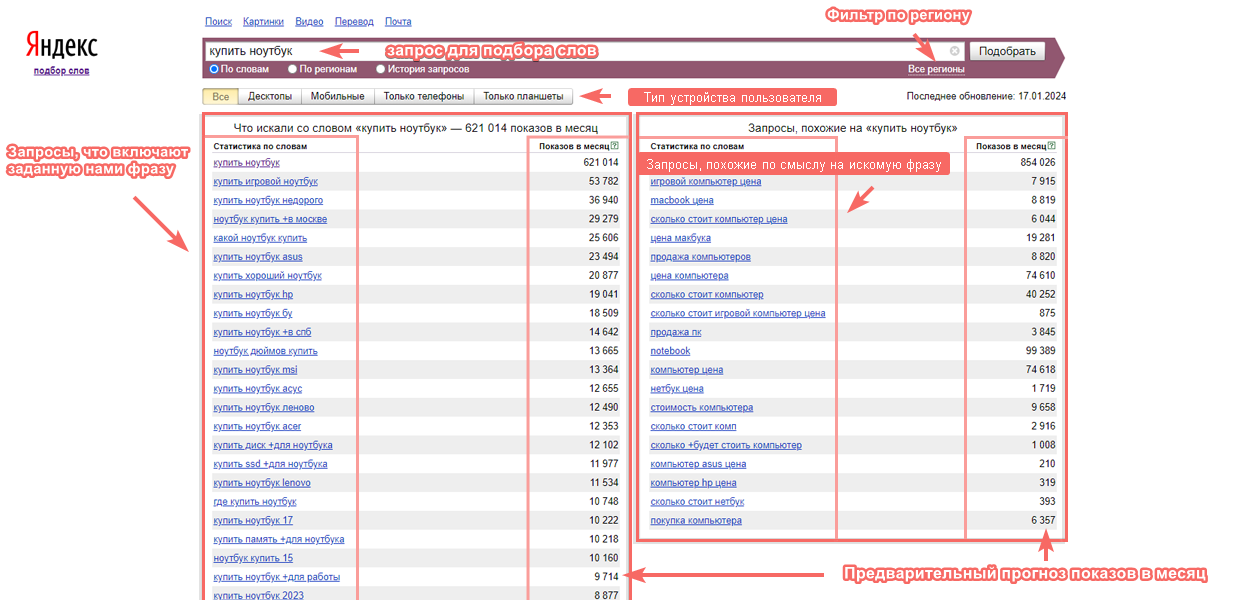1240x600 pixels.
Task: Open the "где купить ноутбук" link
Action: (253, 502)
